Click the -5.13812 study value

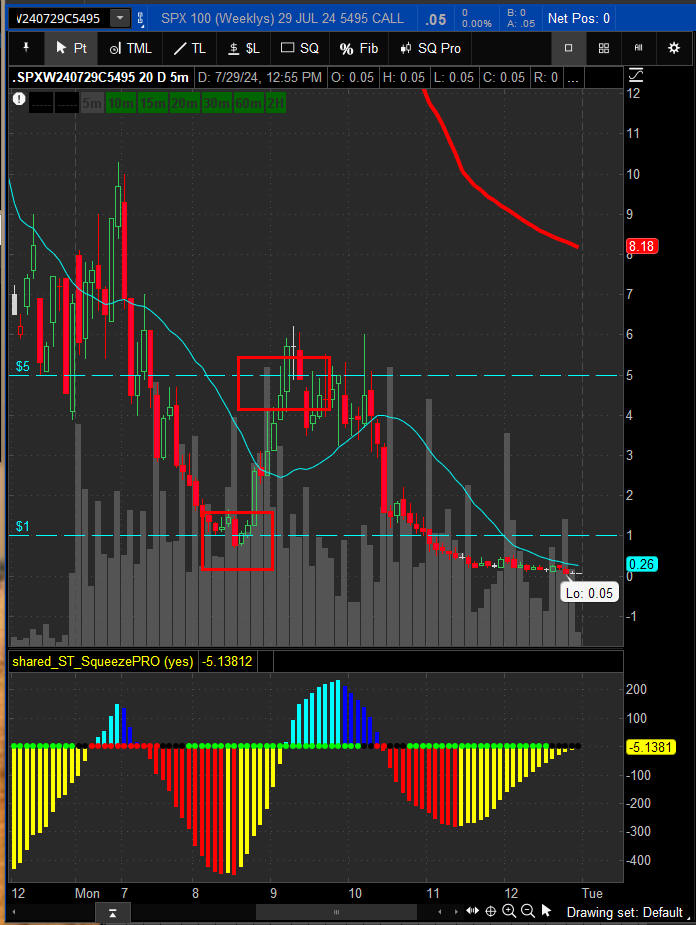click(227, 661)
